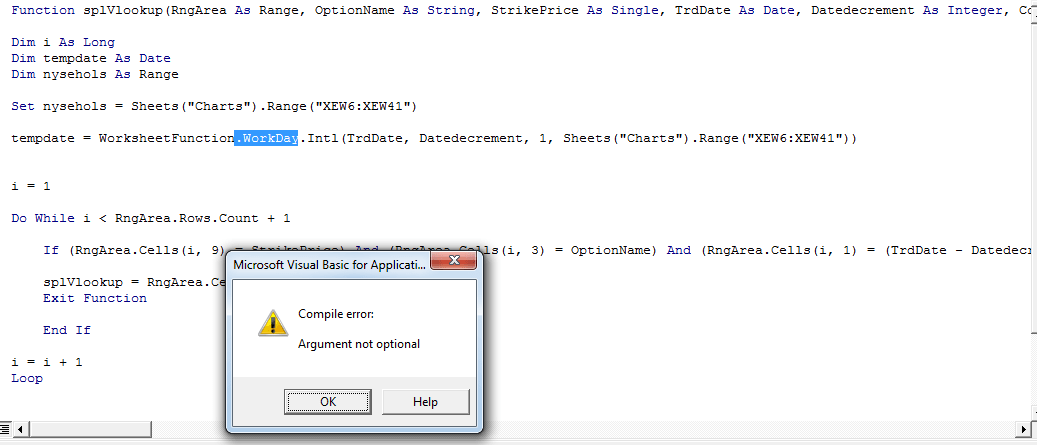Click 'WorksheetFunction' in the tempdate line
Image resolution: width=1037 pixels, height=445 pixels.
[x=167, y=139]
